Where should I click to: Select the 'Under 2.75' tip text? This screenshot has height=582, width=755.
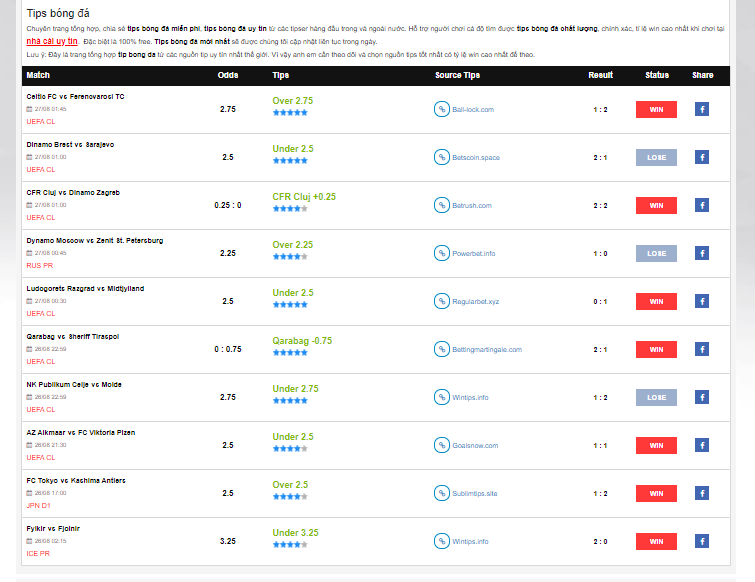pos(295,388)
